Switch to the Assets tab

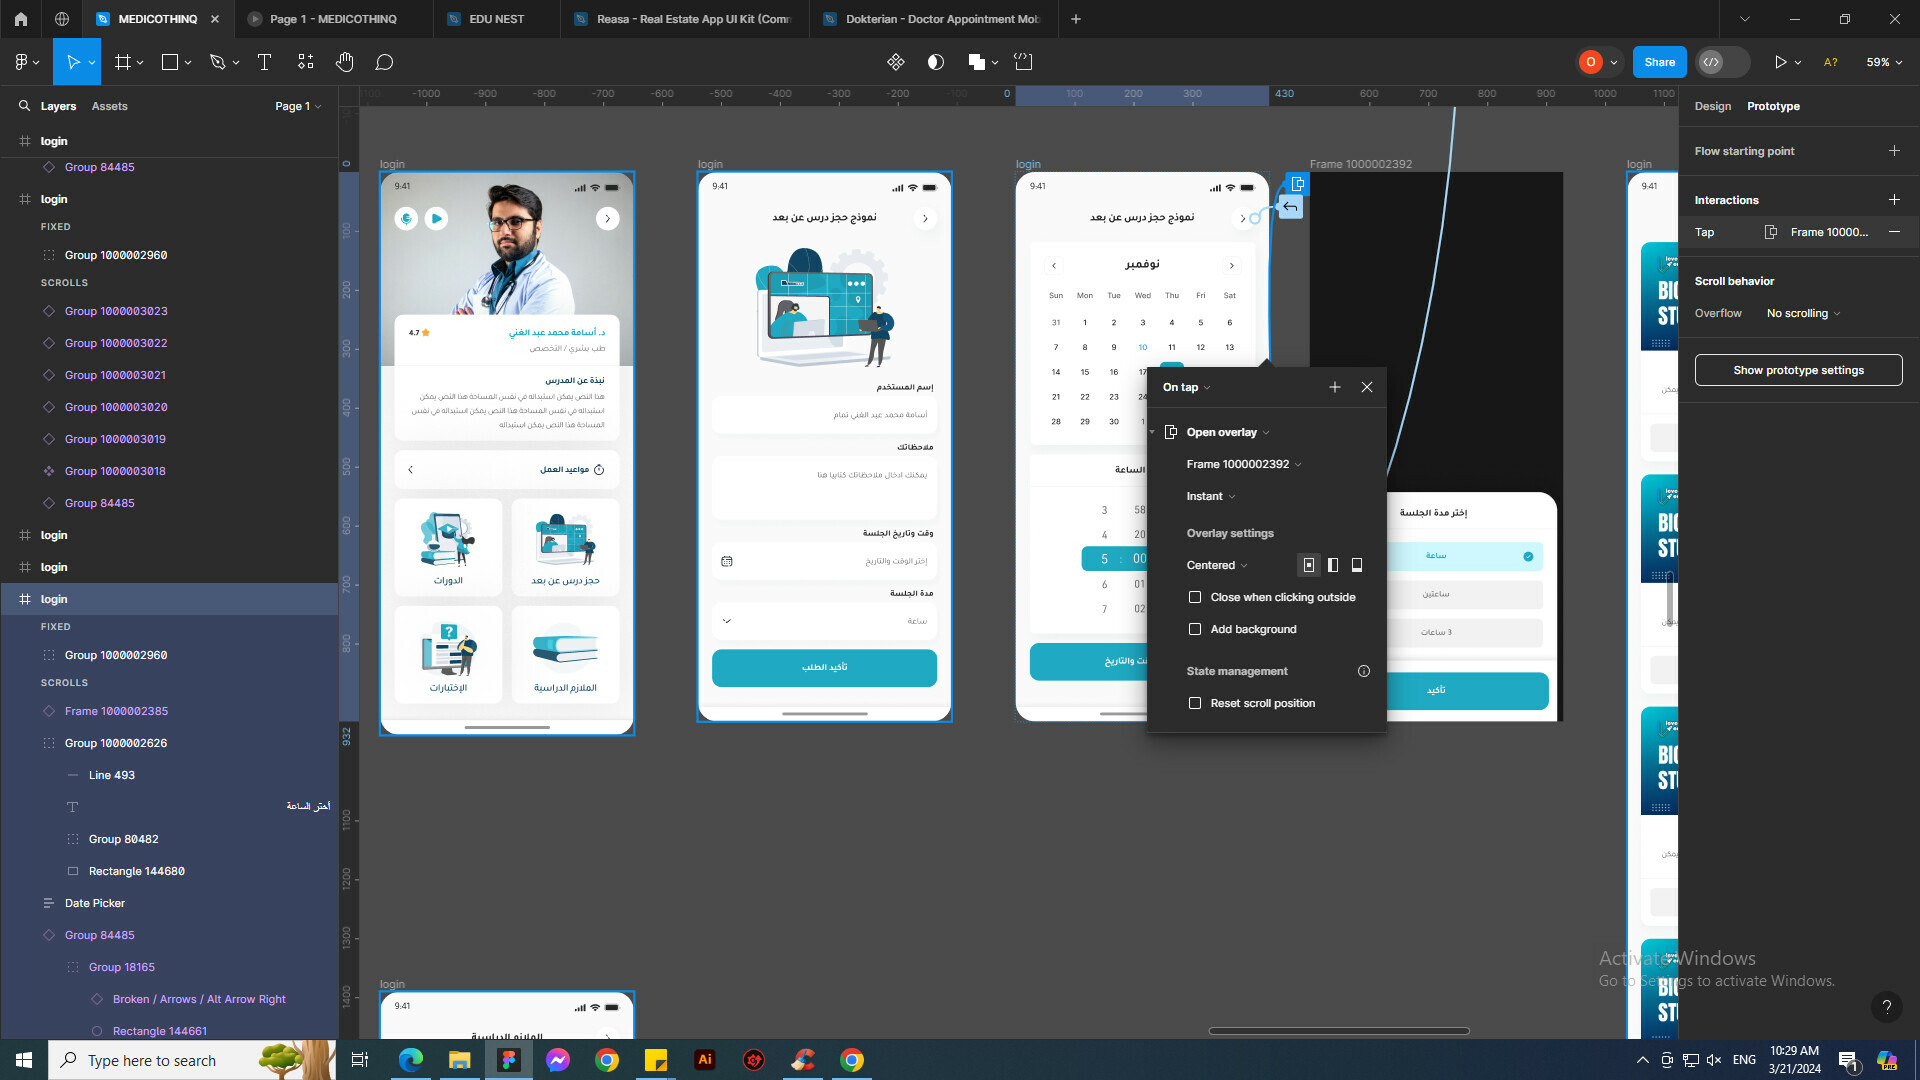point(109,106)
